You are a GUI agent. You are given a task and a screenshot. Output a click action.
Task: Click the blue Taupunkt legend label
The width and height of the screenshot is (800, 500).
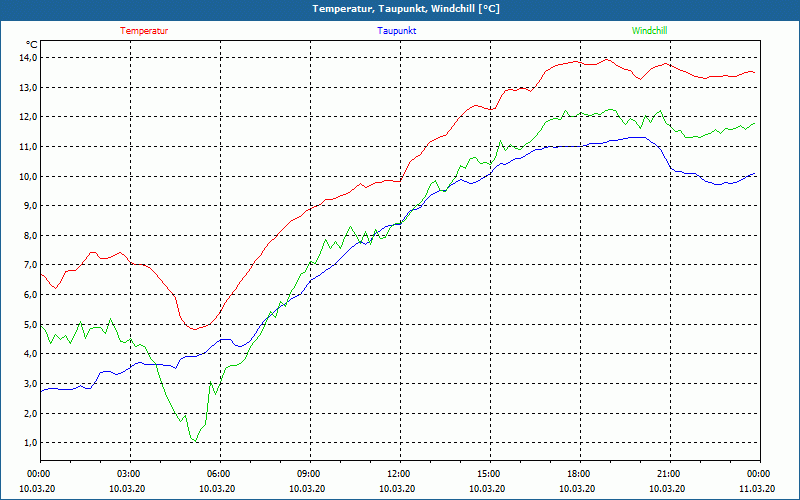[x=396, y=31]
